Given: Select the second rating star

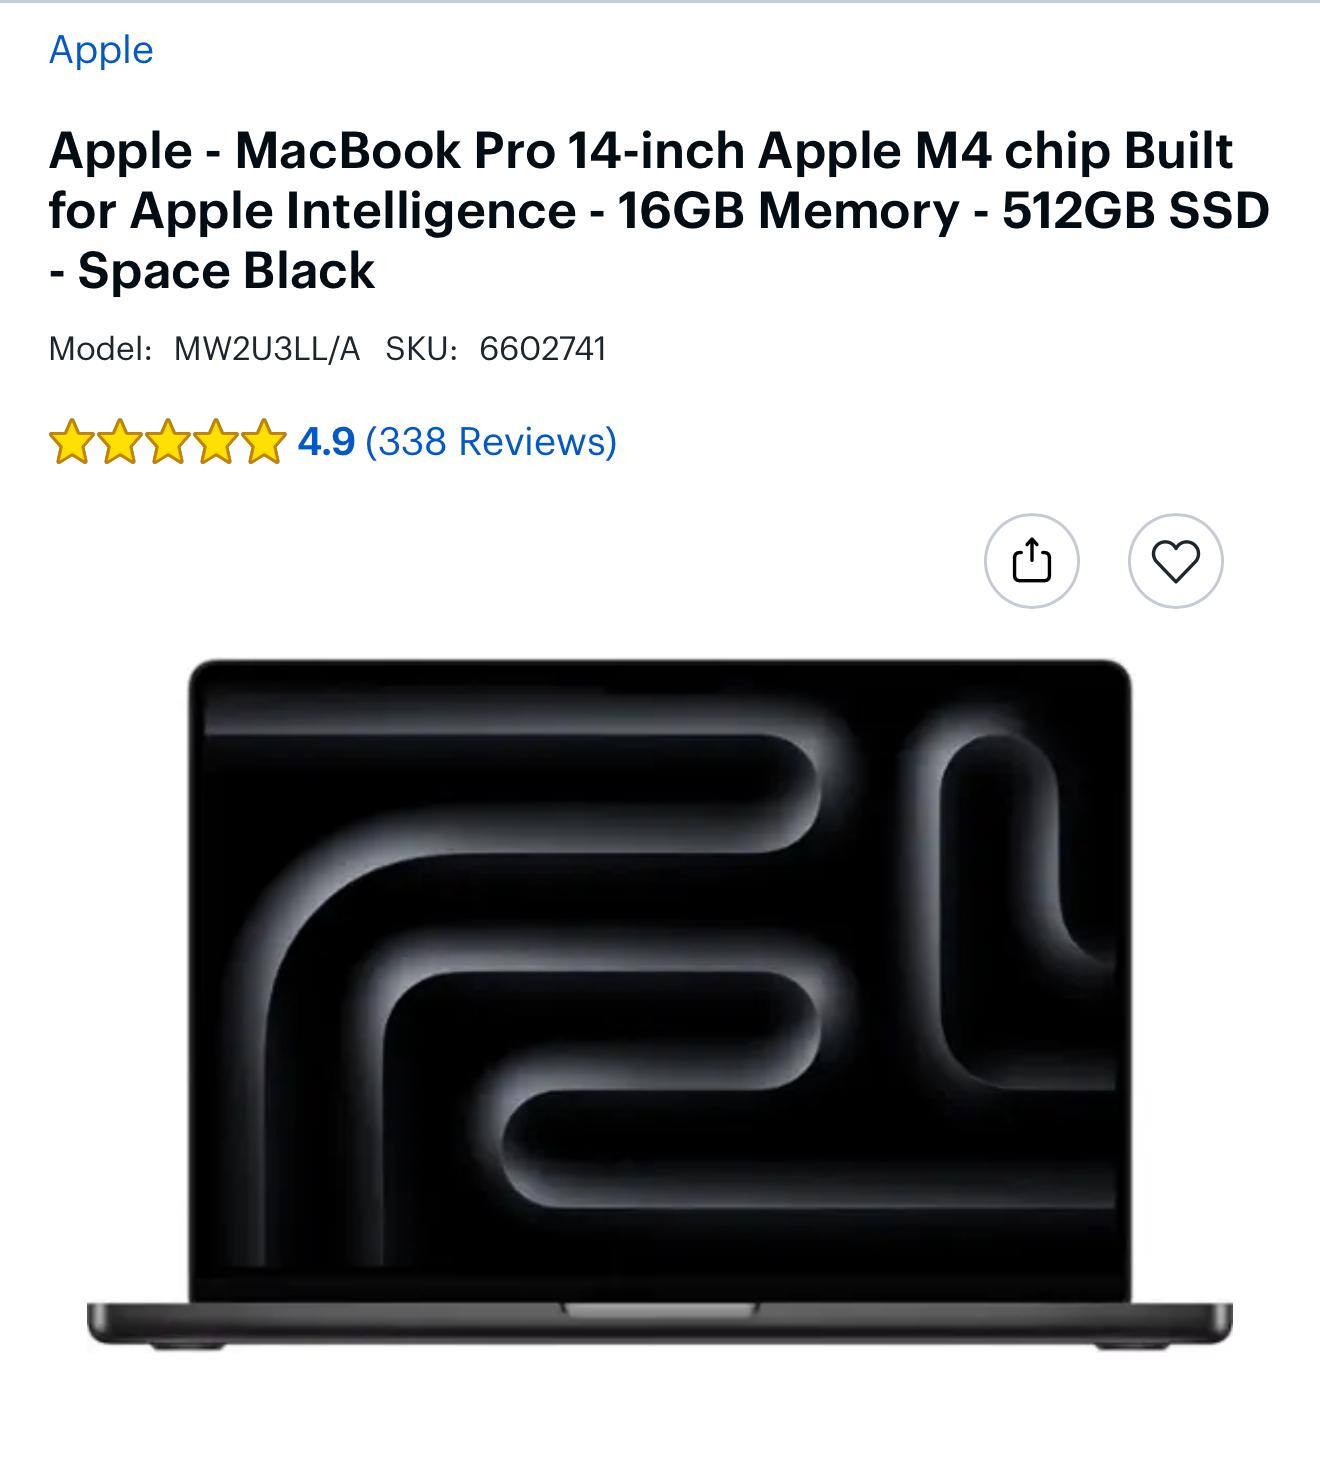Looking at the screenshot, I should pos(119,442).
